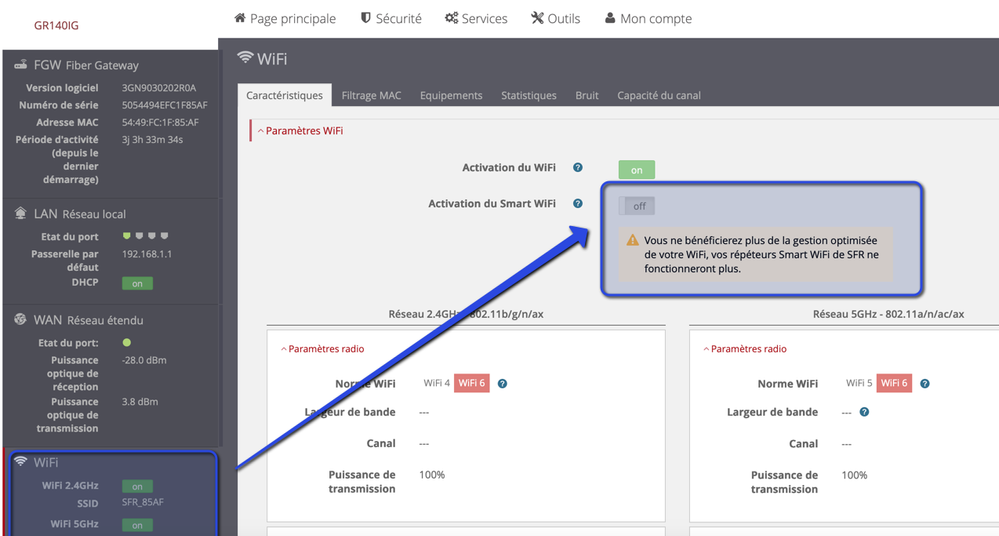Select WiFi 5 standard for 5GHz
The width and height of the screenshot is (999, 536).
pos(859,384)
